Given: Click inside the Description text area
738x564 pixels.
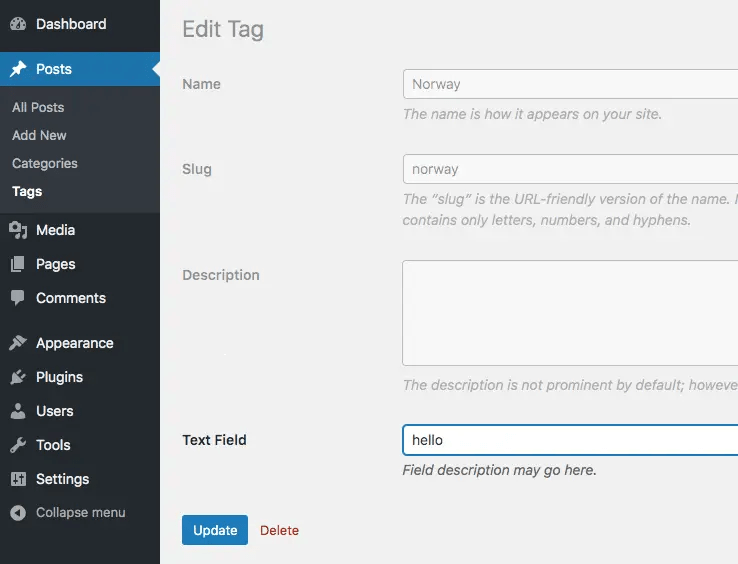Looking at the screenshot, I should 570,313.
